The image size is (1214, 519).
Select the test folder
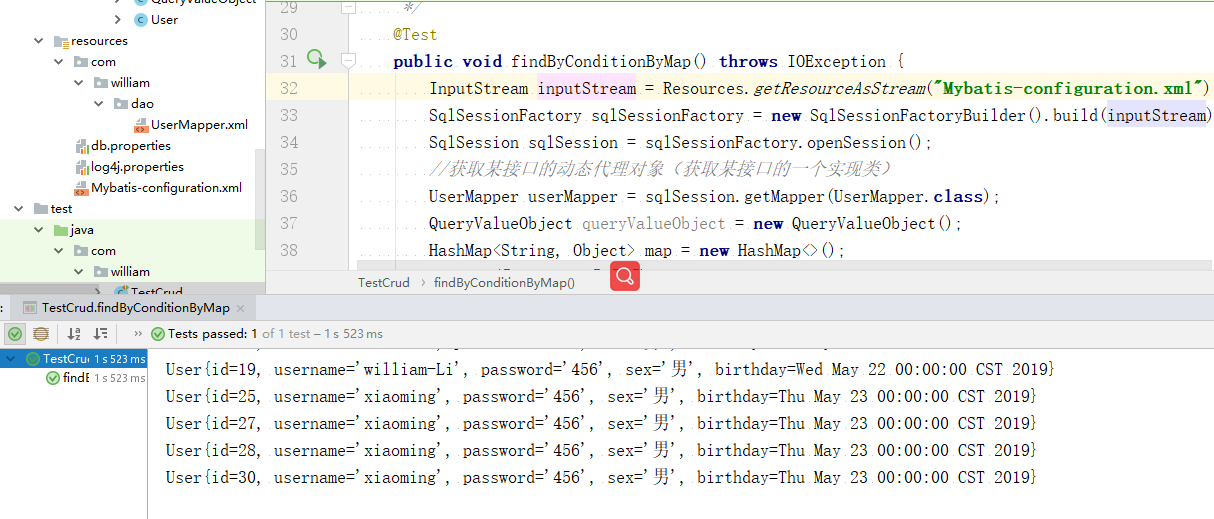[x=61, y=209]
